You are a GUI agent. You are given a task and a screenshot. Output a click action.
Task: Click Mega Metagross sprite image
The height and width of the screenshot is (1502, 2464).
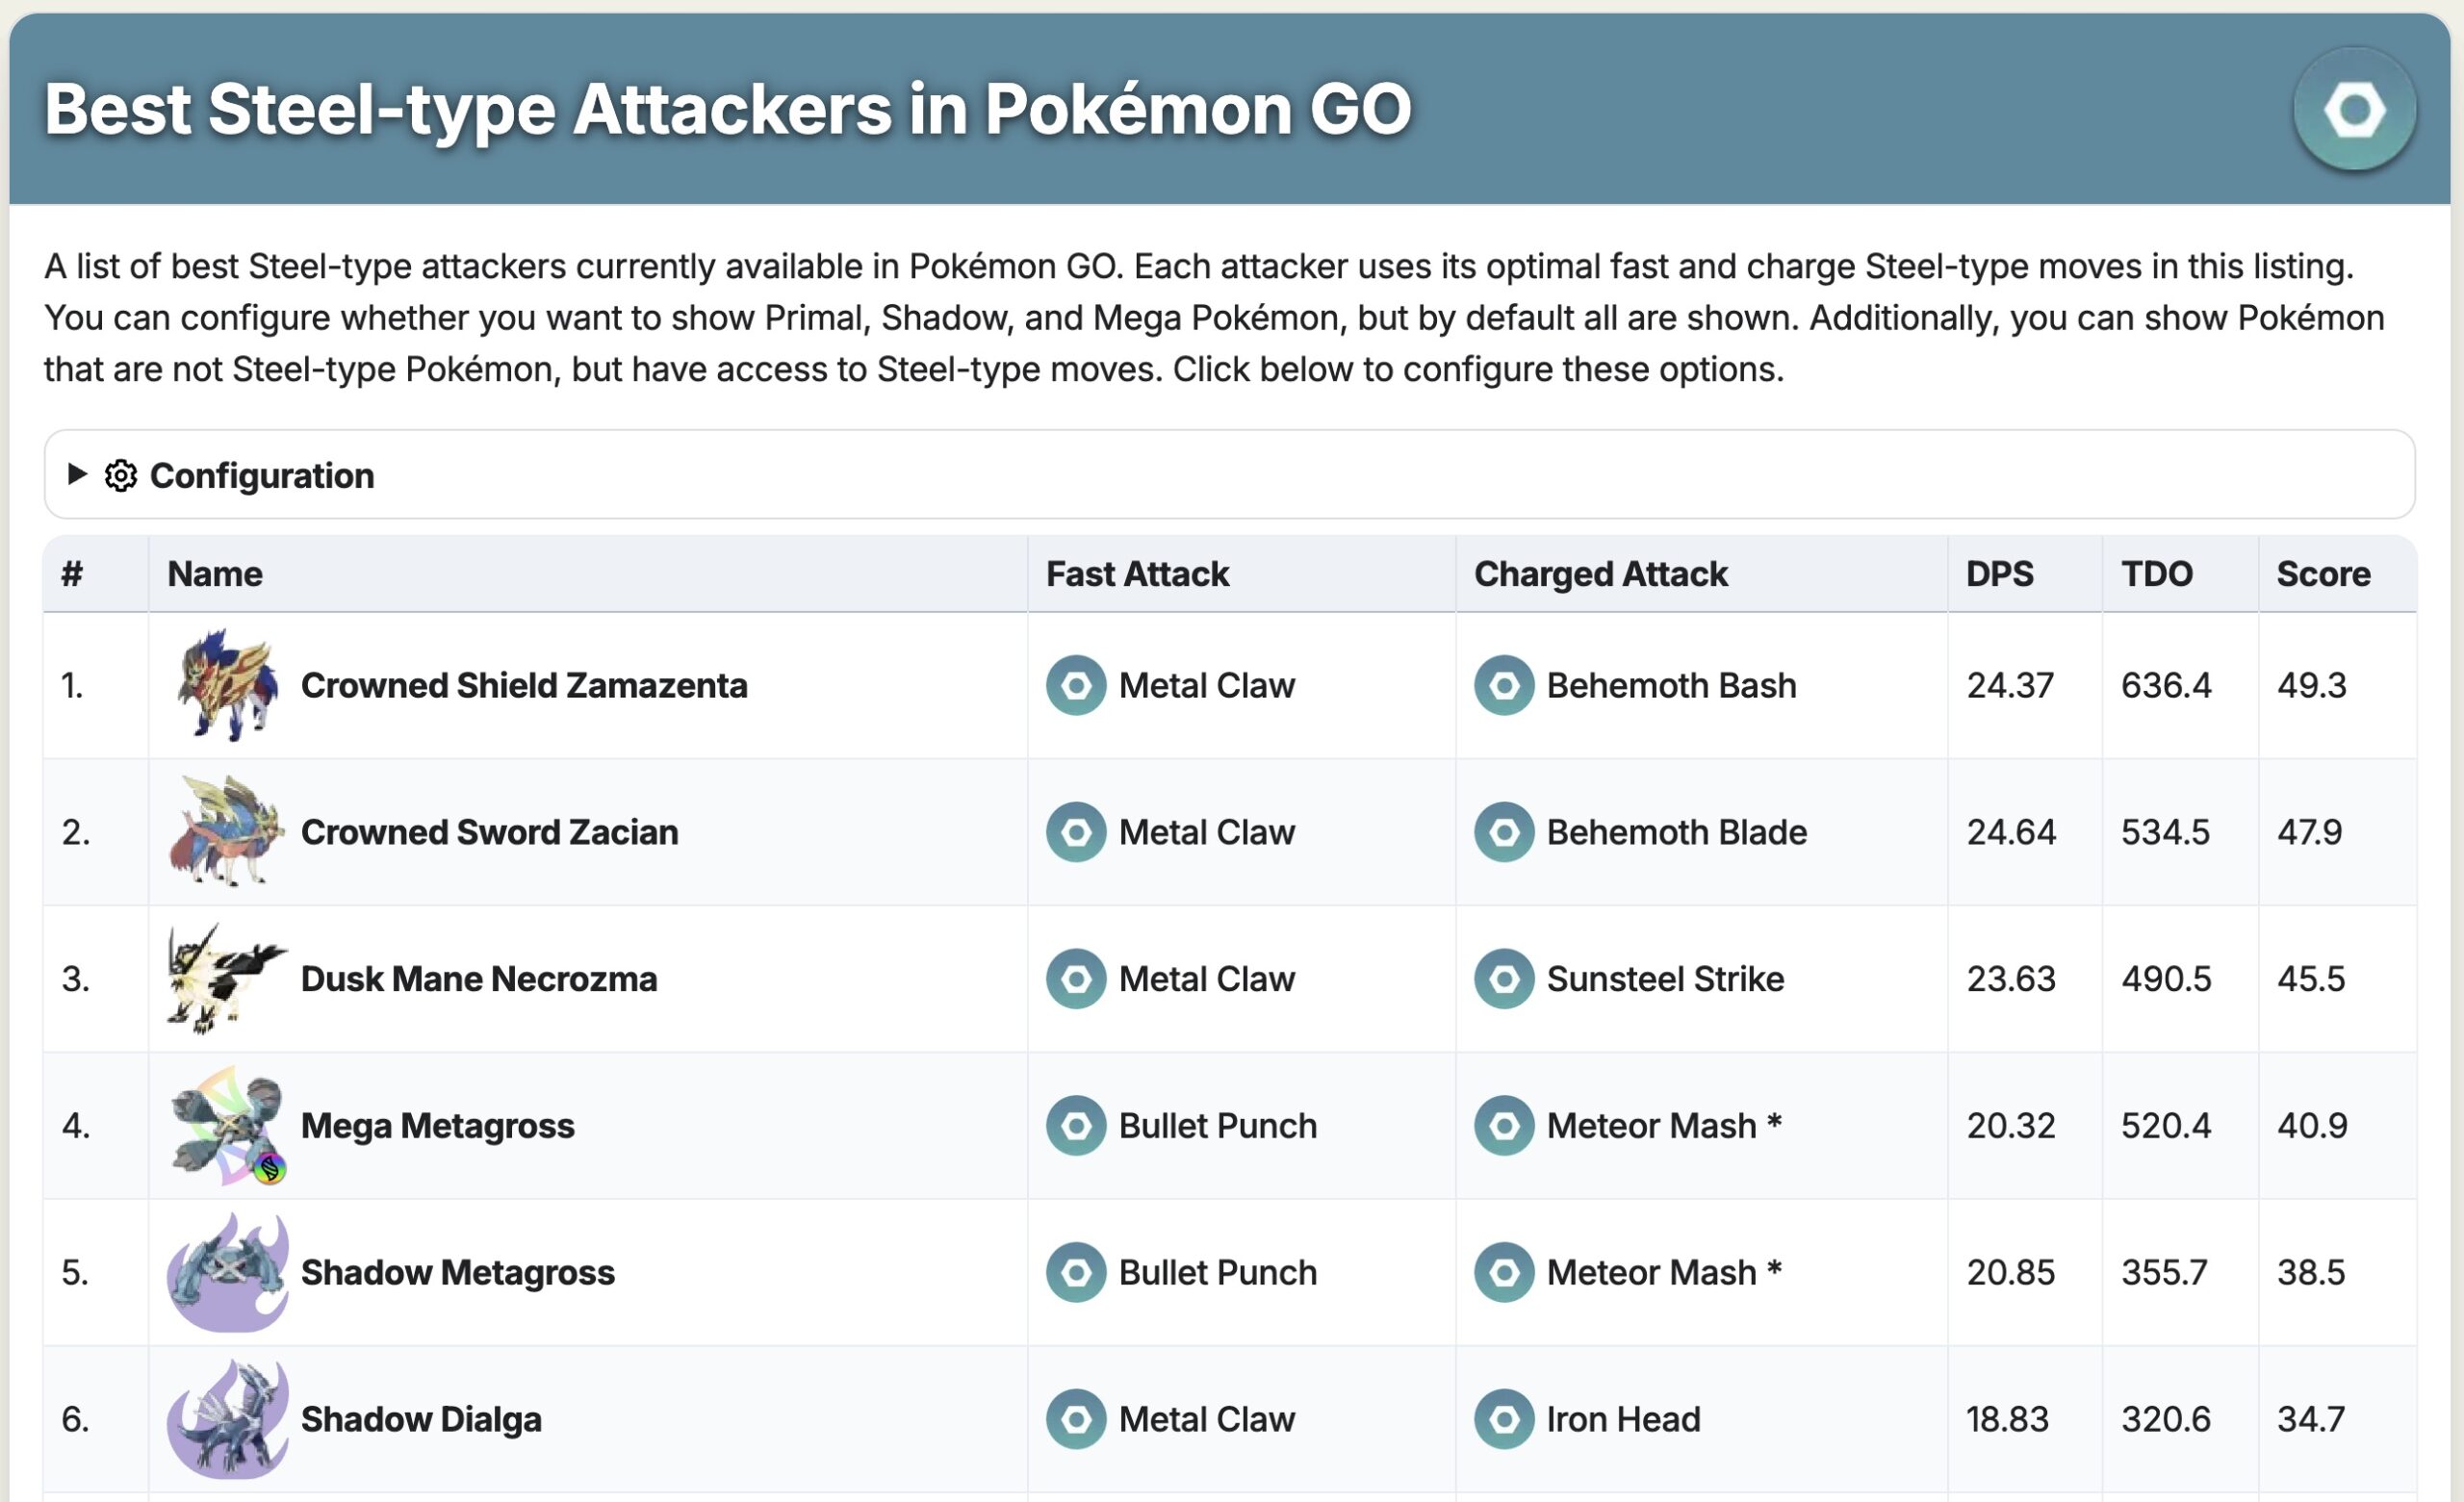[227, 1125]
